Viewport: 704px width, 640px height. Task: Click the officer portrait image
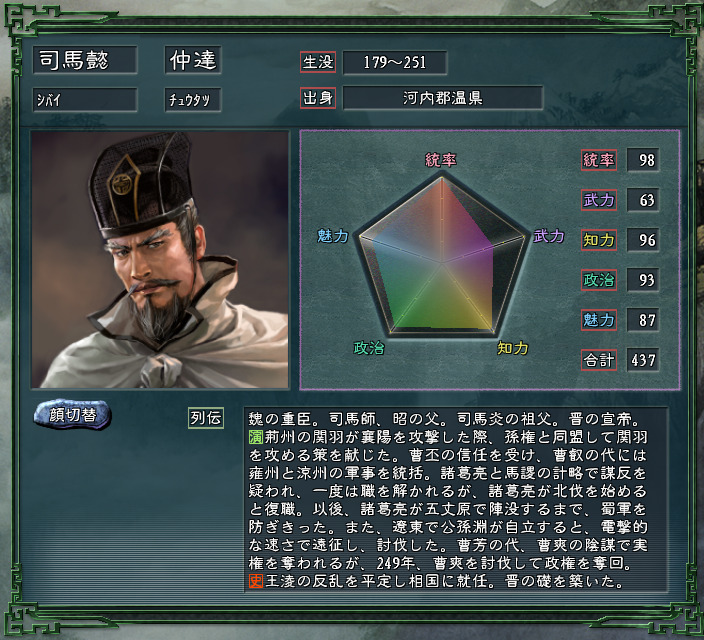click(160, 260)
